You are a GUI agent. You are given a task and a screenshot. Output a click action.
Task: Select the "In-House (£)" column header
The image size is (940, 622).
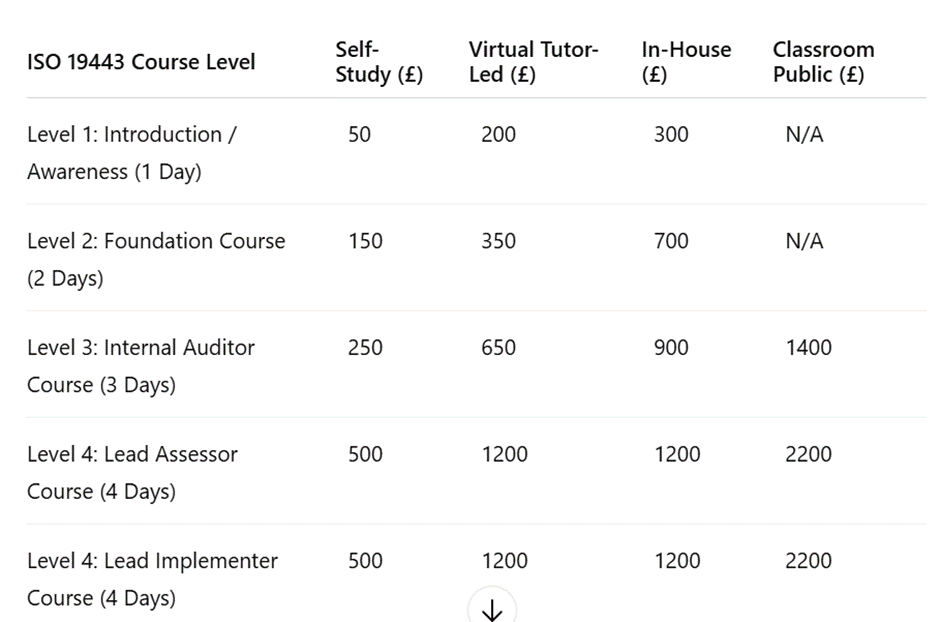(x=686, y=62)
